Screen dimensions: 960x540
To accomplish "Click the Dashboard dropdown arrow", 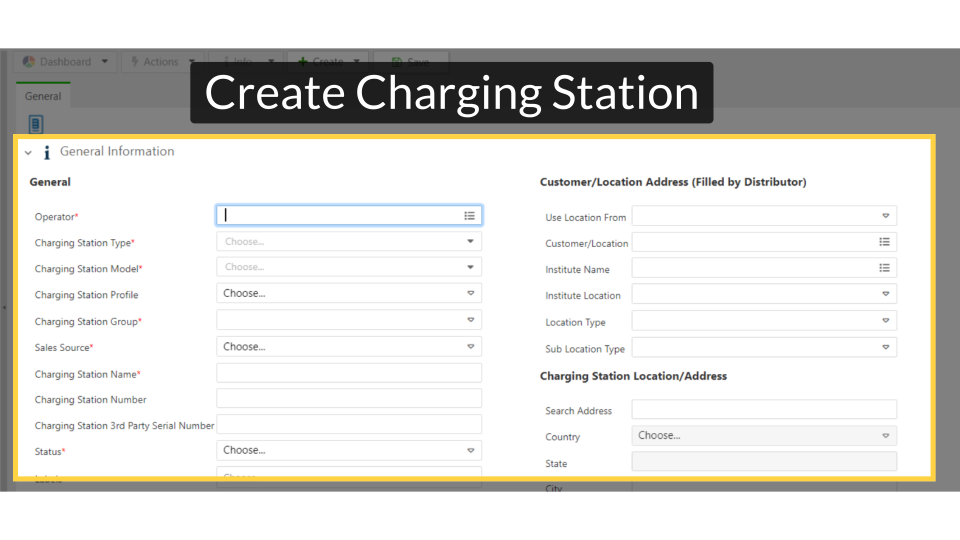I will [x=105, y=62].
